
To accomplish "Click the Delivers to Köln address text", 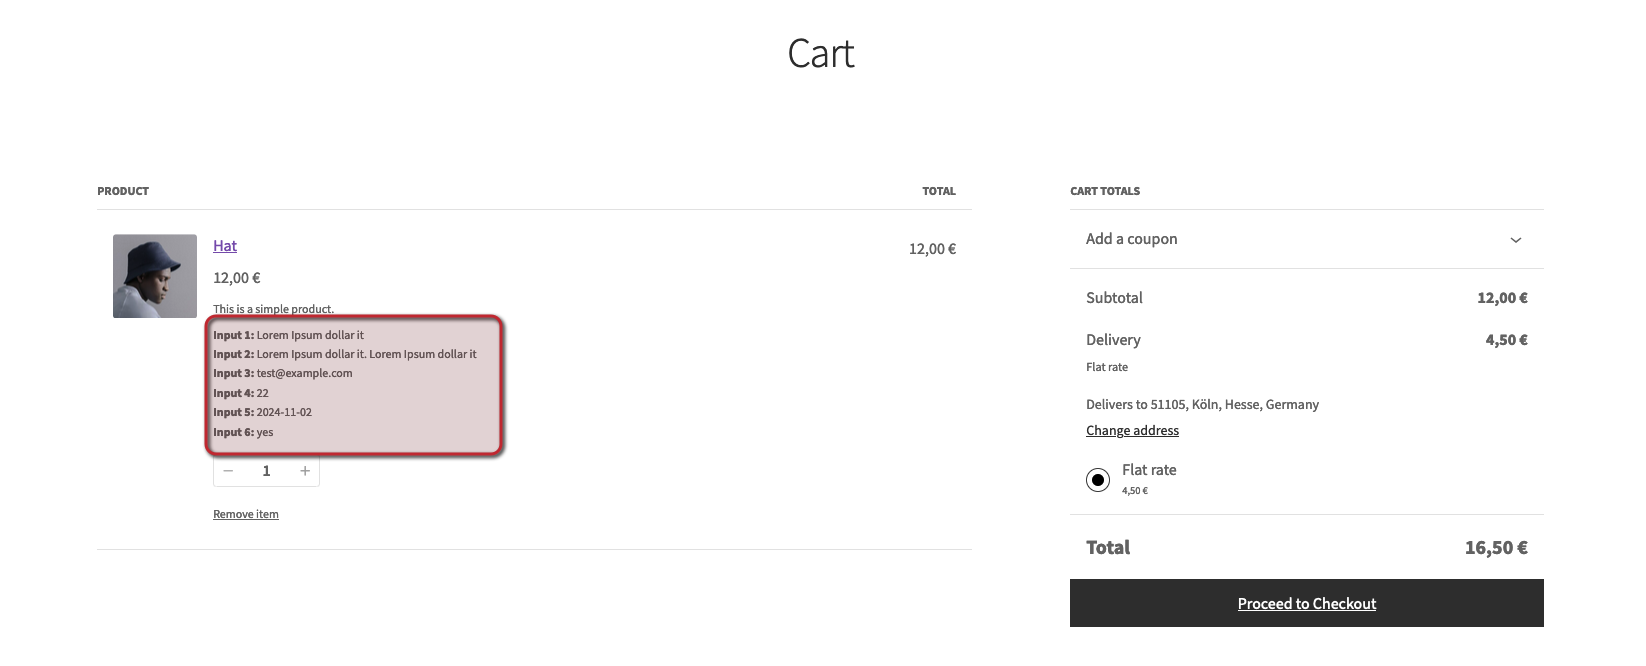I will pos(1202,405).
